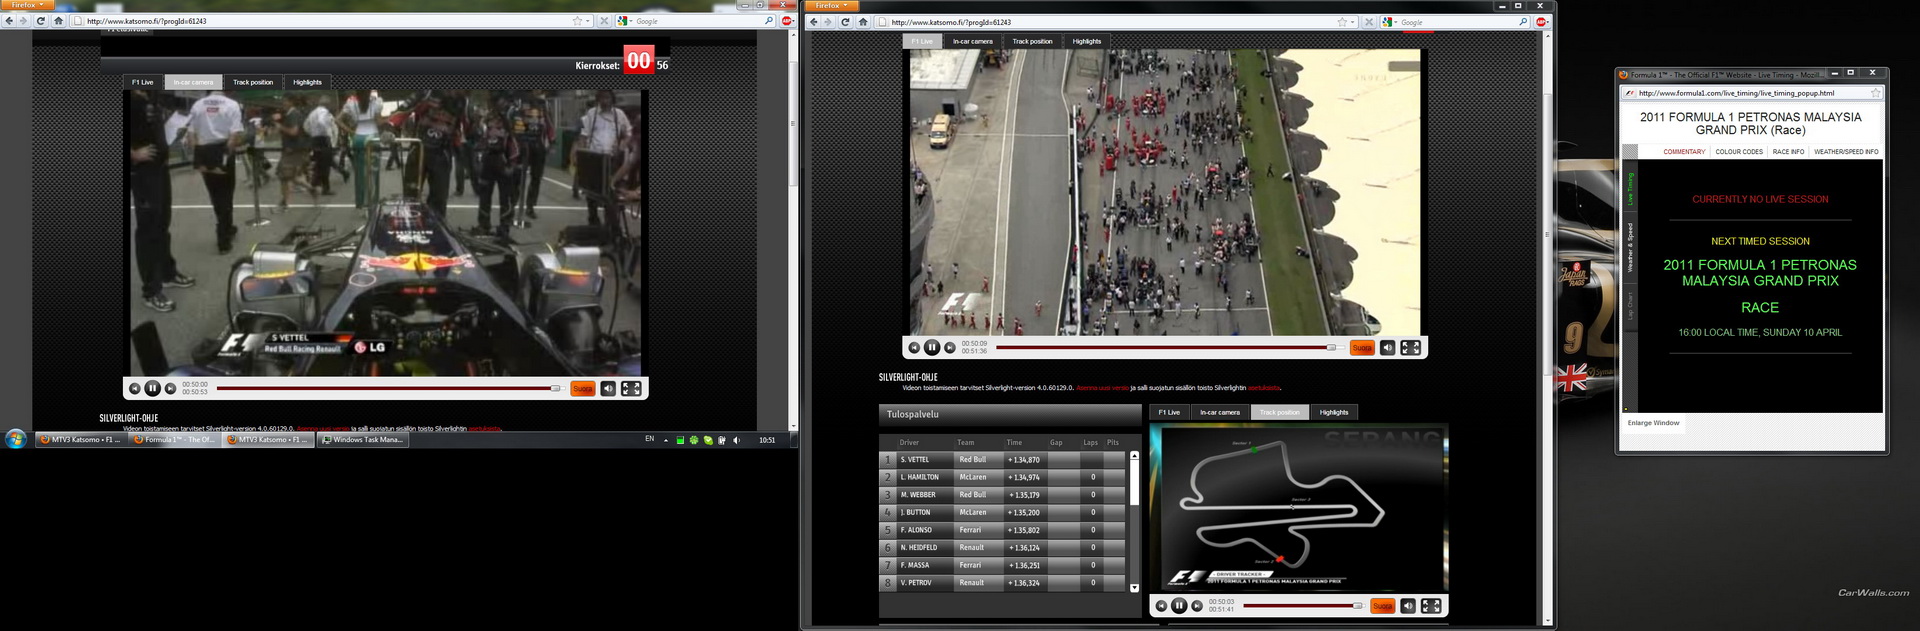1920x631 pixels.
Task: Click Adblock Plus icon in middle Firefox window
Action: click(1541, 22)
